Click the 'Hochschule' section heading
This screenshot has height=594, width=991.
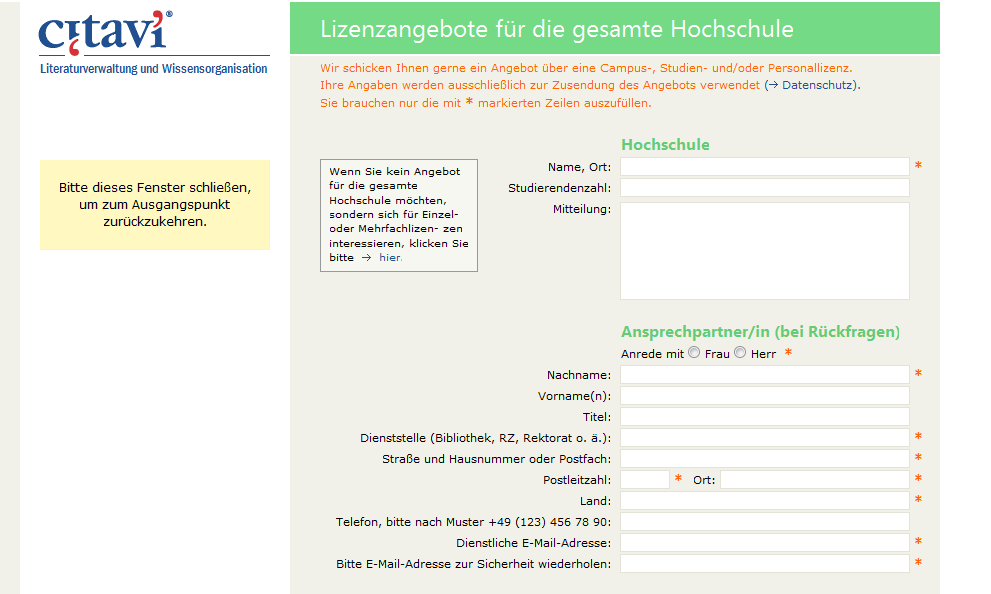[665, 145]
